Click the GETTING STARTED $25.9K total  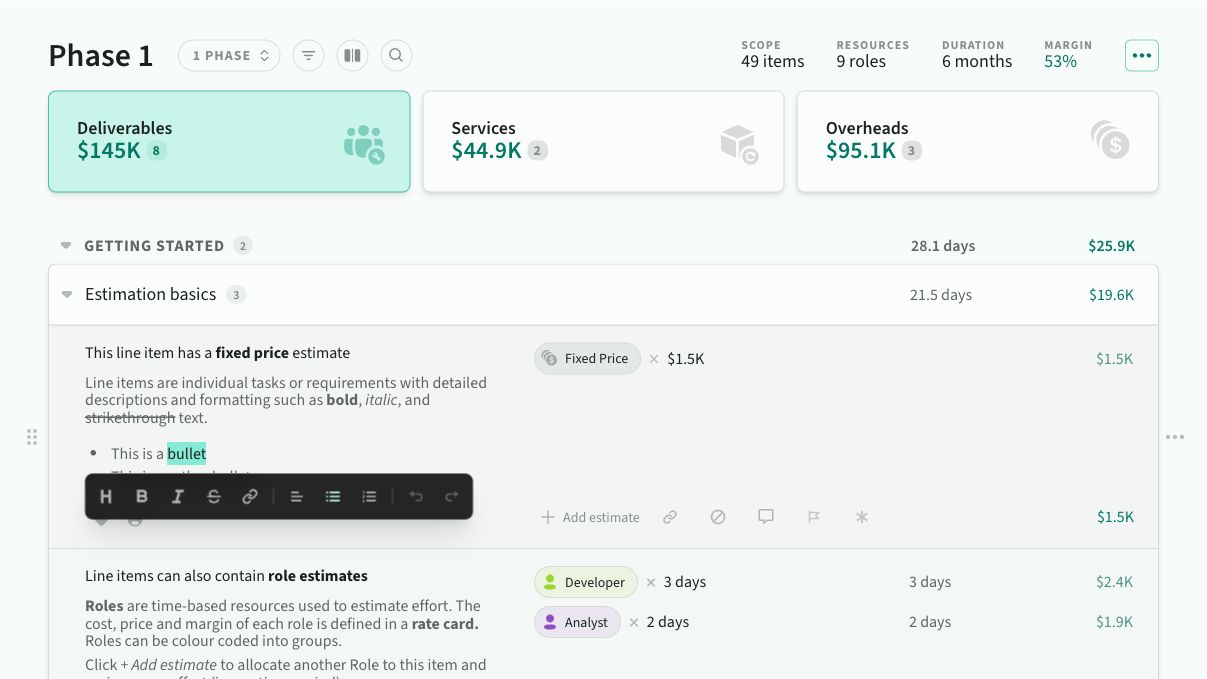1112,246
